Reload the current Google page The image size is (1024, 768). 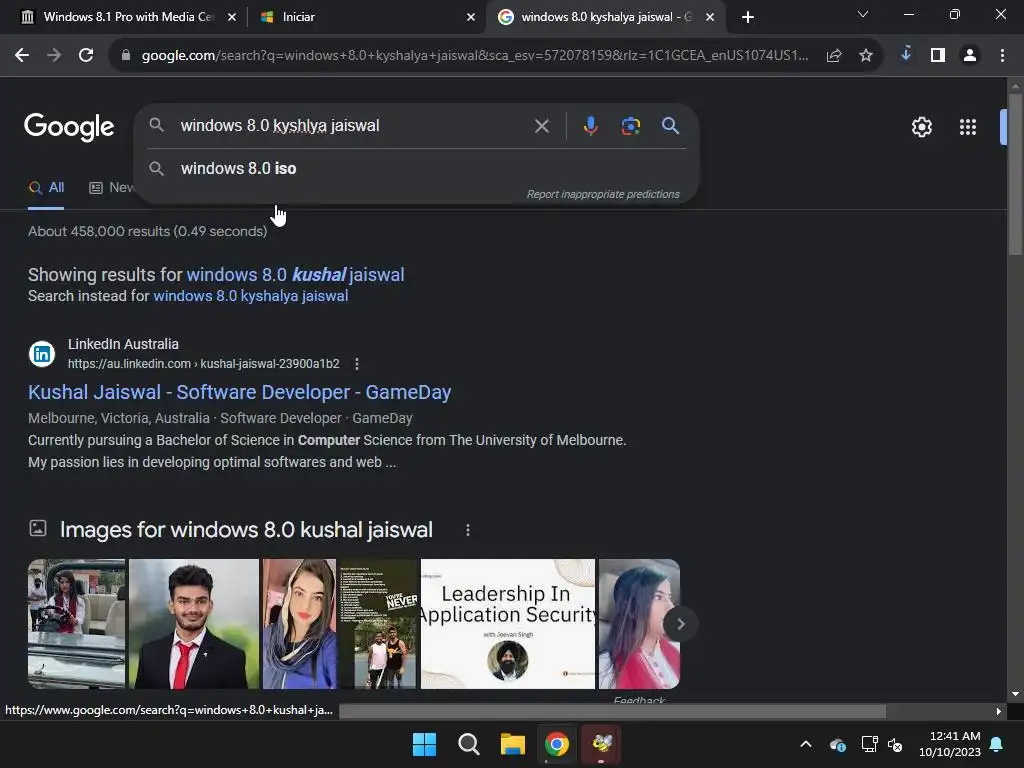pyautogui.click(x=86, y=56)
